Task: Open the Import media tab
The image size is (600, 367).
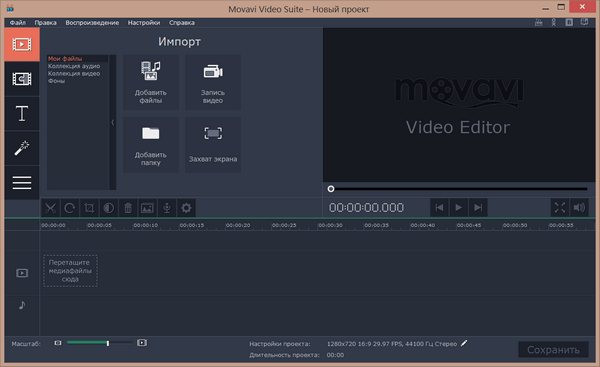Action: point(22,44)
